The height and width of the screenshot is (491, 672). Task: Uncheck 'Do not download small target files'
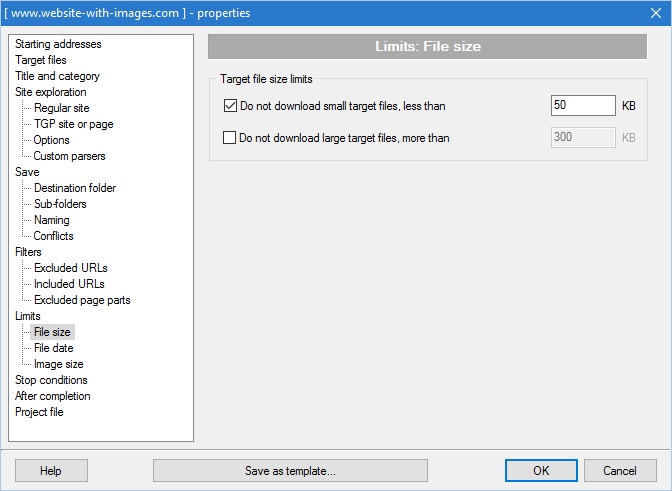pos(230,105)
